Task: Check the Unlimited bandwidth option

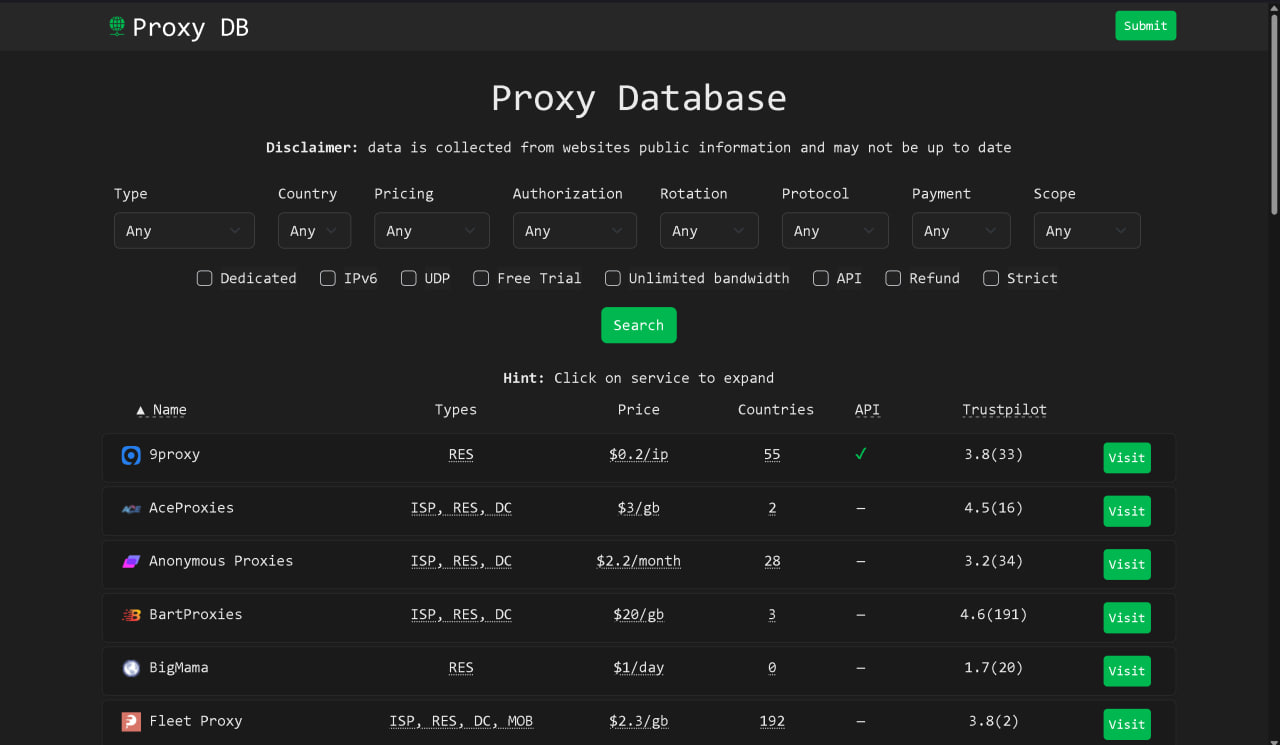Action: pyautogui.click(x=613, y=279)
